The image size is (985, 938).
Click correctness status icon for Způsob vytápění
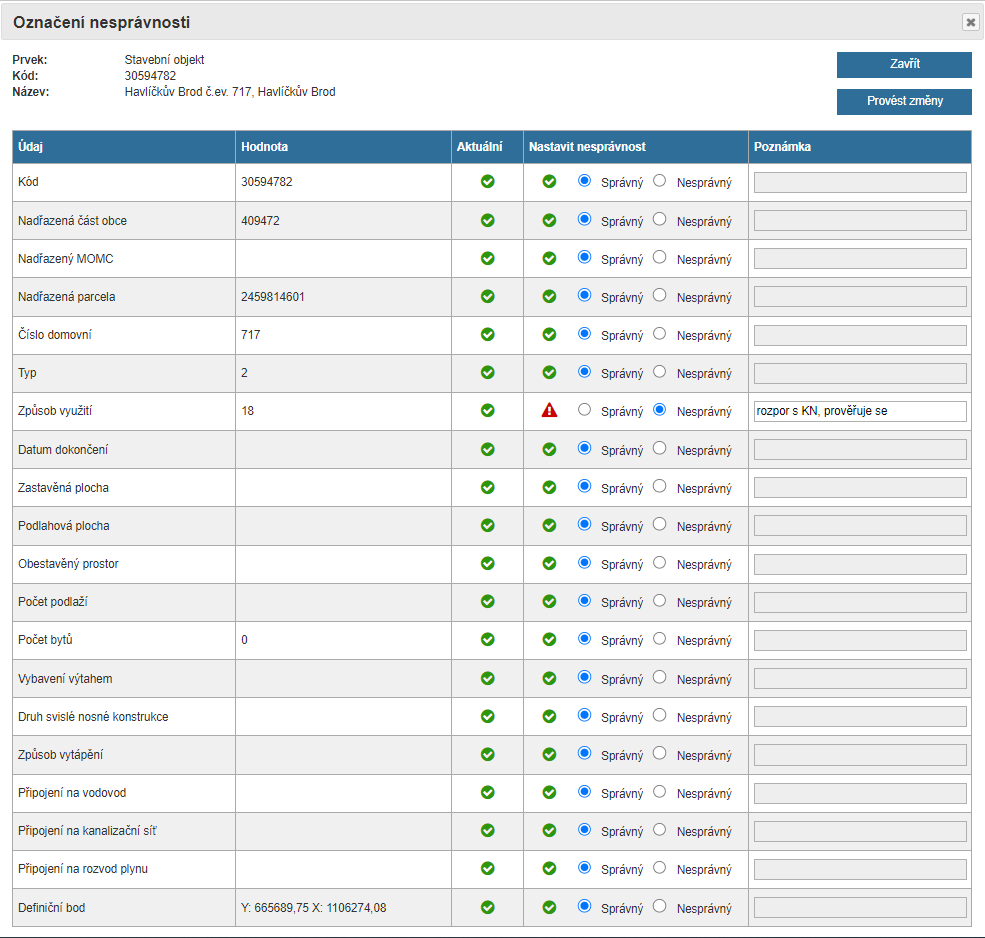(x=549, y=754)
